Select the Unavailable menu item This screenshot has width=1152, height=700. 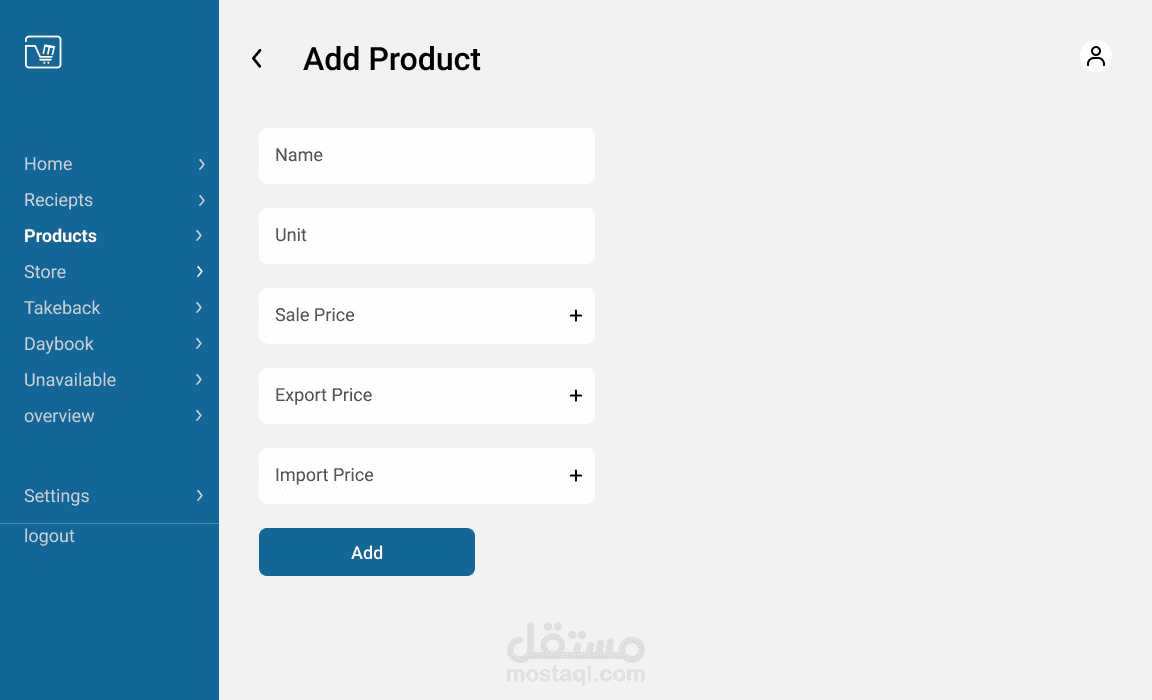[70, 380]
